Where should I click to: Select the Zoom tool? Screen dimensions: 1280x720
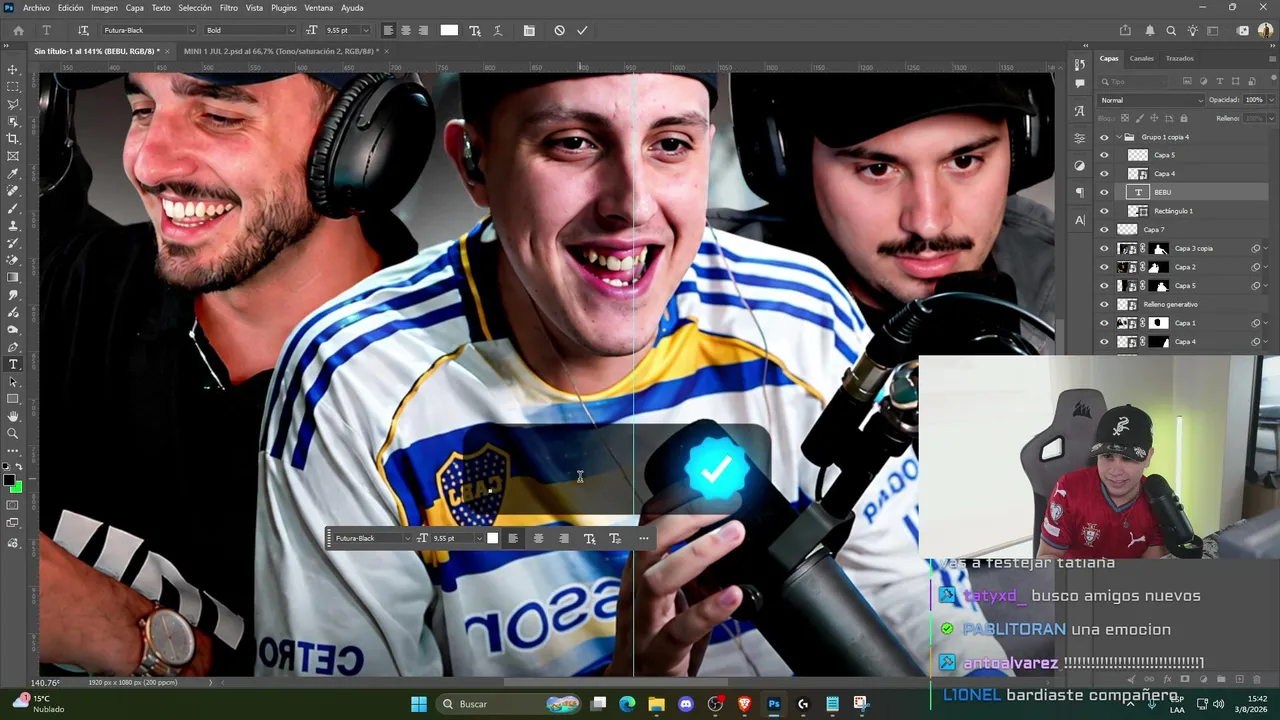tap(13, 433)
